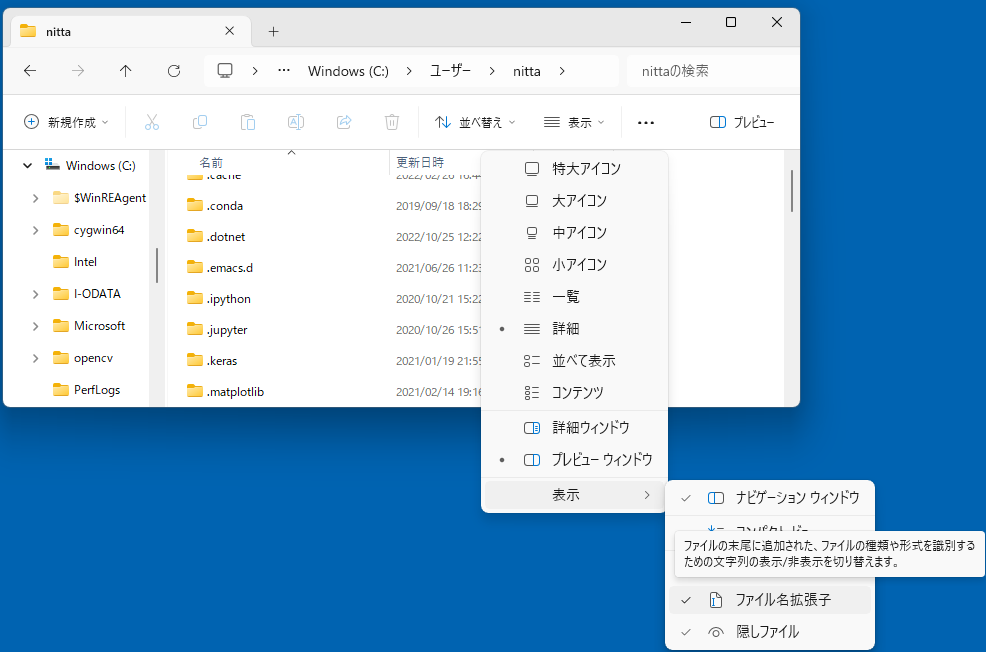
Task: Select 大アイコン view in menu
Action: [x=579, y=201]
